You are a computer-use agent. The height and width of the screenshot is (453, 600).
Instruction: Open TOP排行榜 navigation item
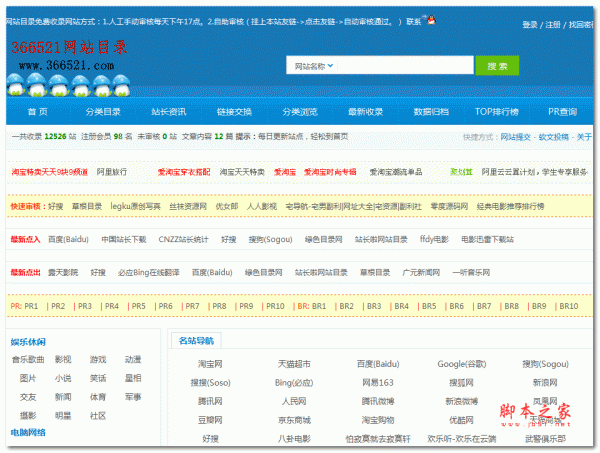(x=497, y=112)
